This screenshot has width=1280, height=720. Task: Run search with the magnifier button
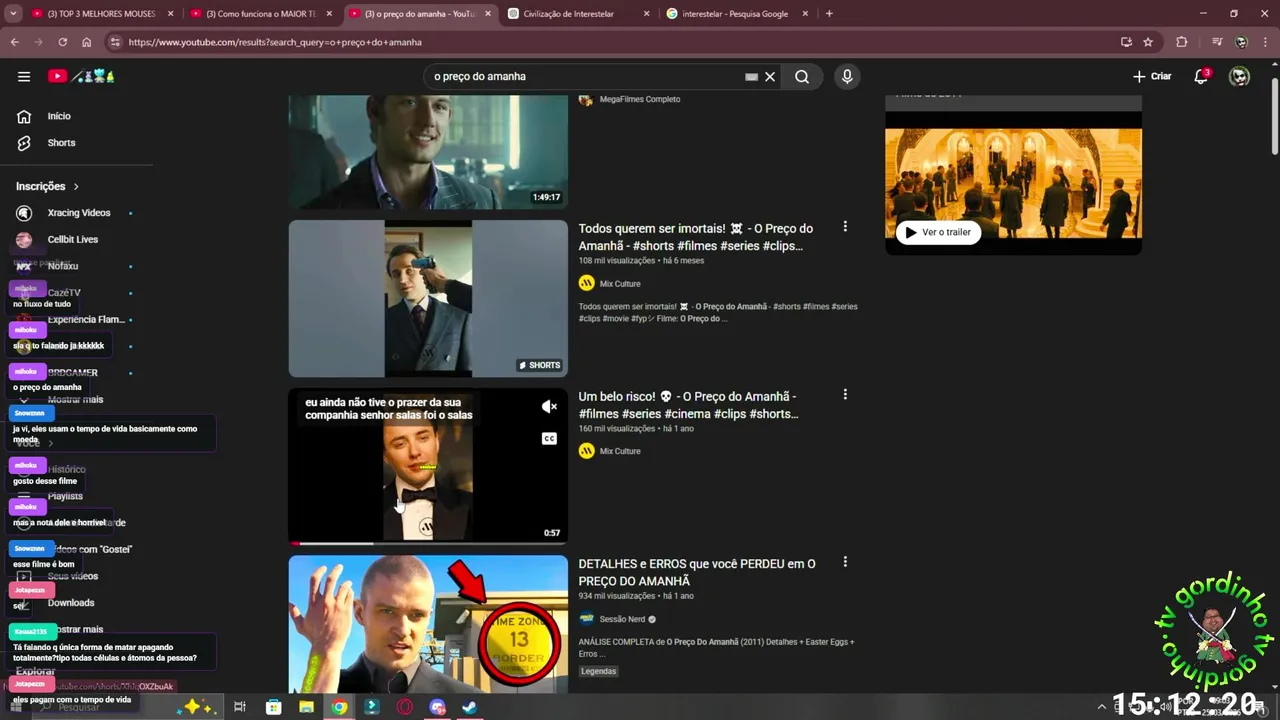[802, 76]
